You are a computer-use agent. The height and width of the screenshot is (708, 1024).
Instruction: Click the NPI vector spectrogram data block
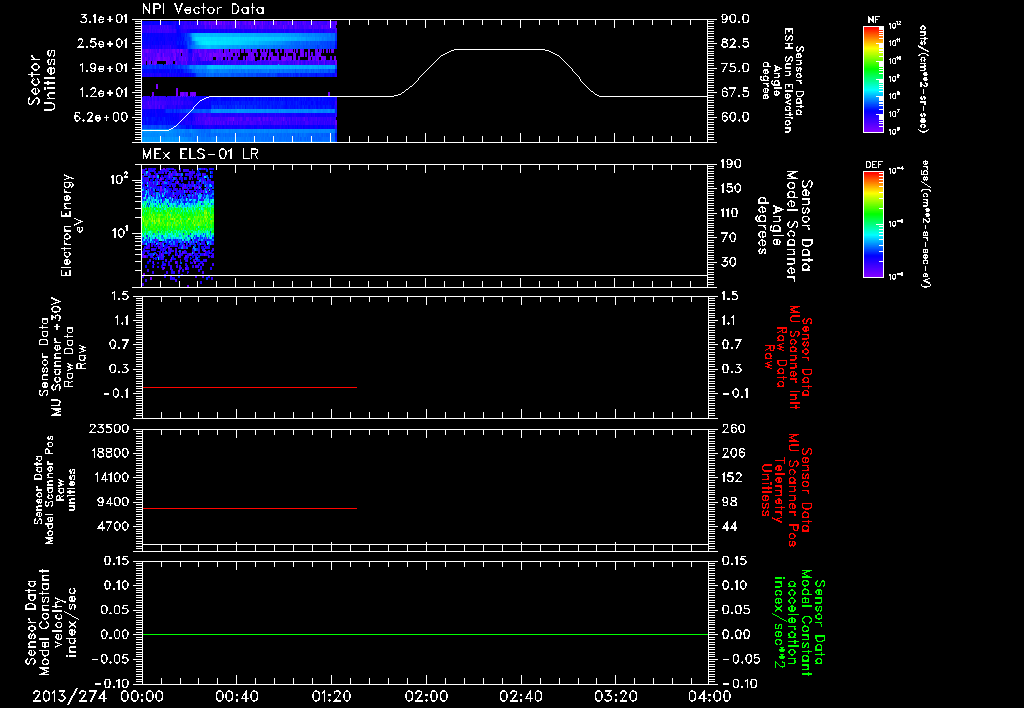[x=239, y=80]
